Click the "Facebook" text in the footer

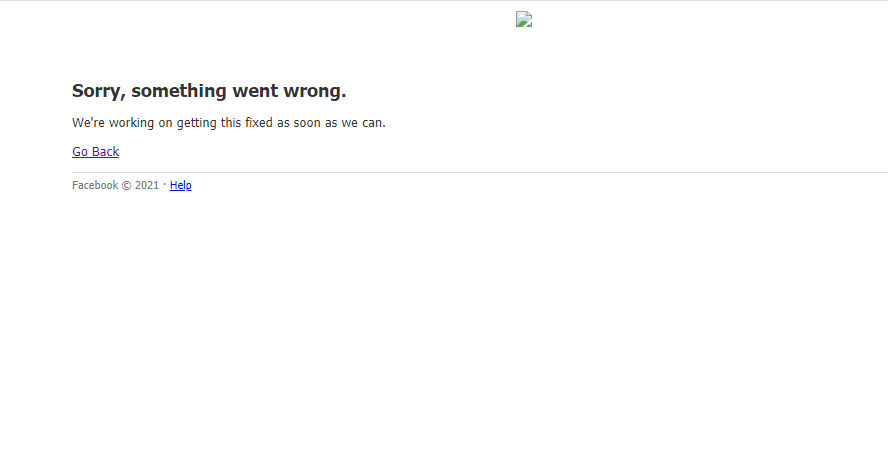coord(95,185)
